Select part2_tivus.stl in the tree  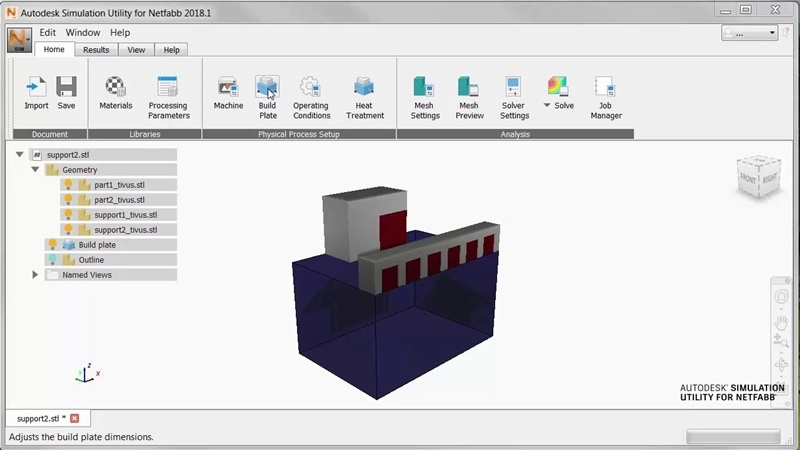click(119, 199)
